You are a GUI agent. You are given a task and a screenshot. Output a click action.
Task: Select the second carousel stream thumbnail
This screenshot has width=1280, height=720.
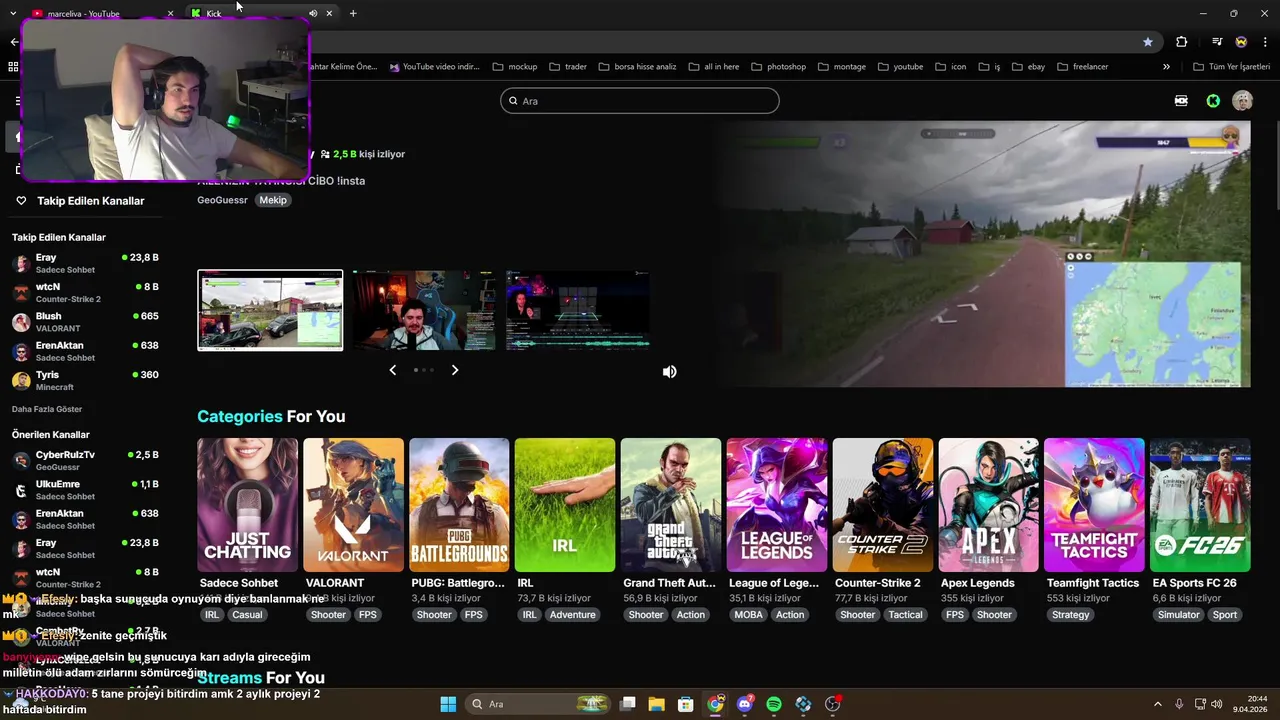pos(424,310)
